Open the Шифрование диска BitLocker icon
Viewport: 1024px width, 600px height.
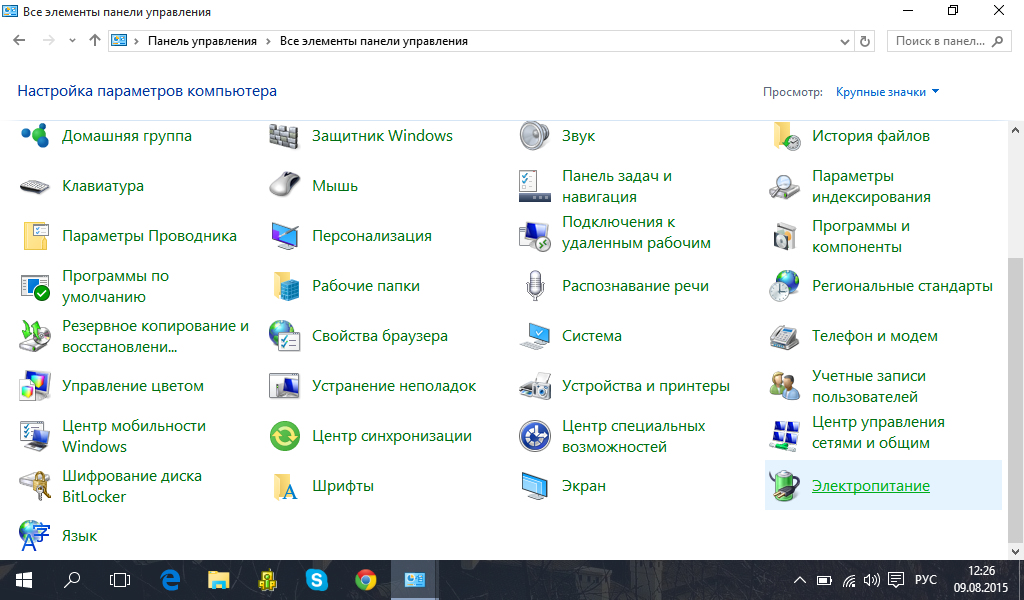(x=35, y=486)
